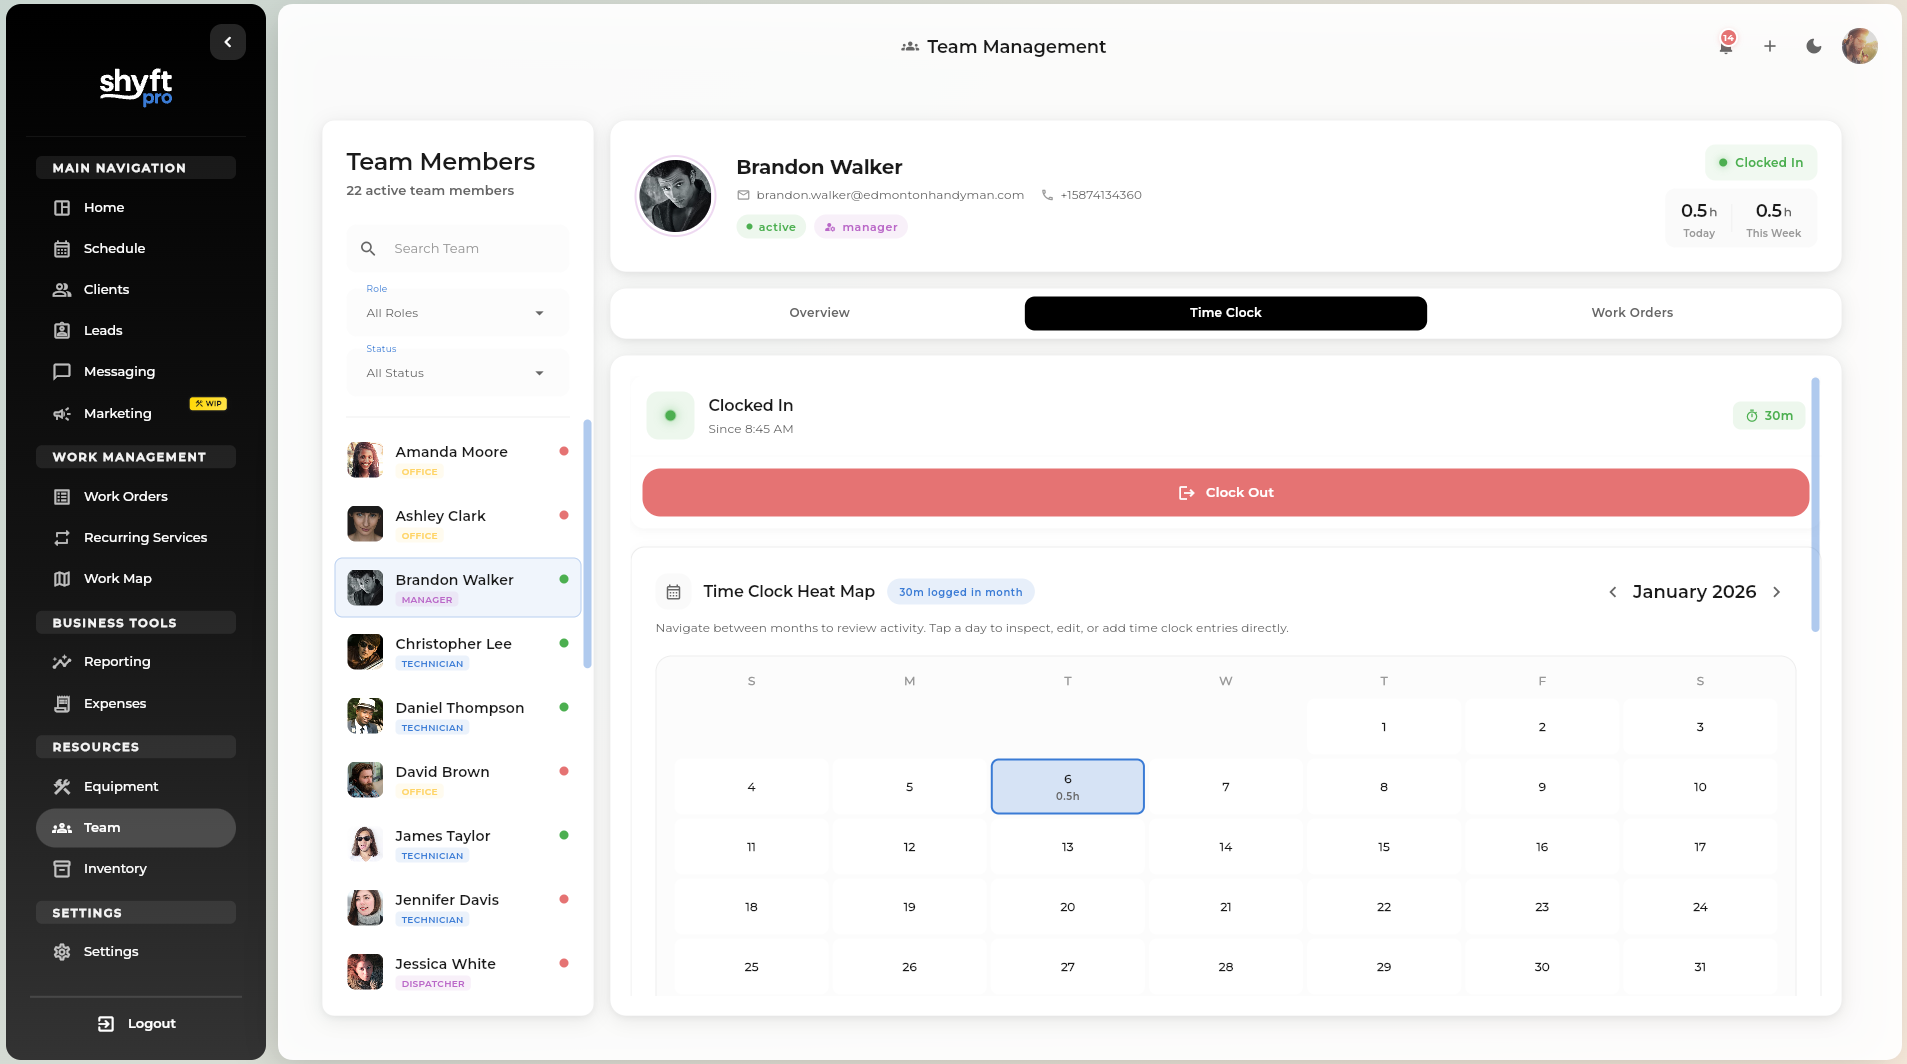Image resolution: width=1907 pixels, height=1064 pixels.
Task: Switch to the Overview tab
Action: pos(819,313)
